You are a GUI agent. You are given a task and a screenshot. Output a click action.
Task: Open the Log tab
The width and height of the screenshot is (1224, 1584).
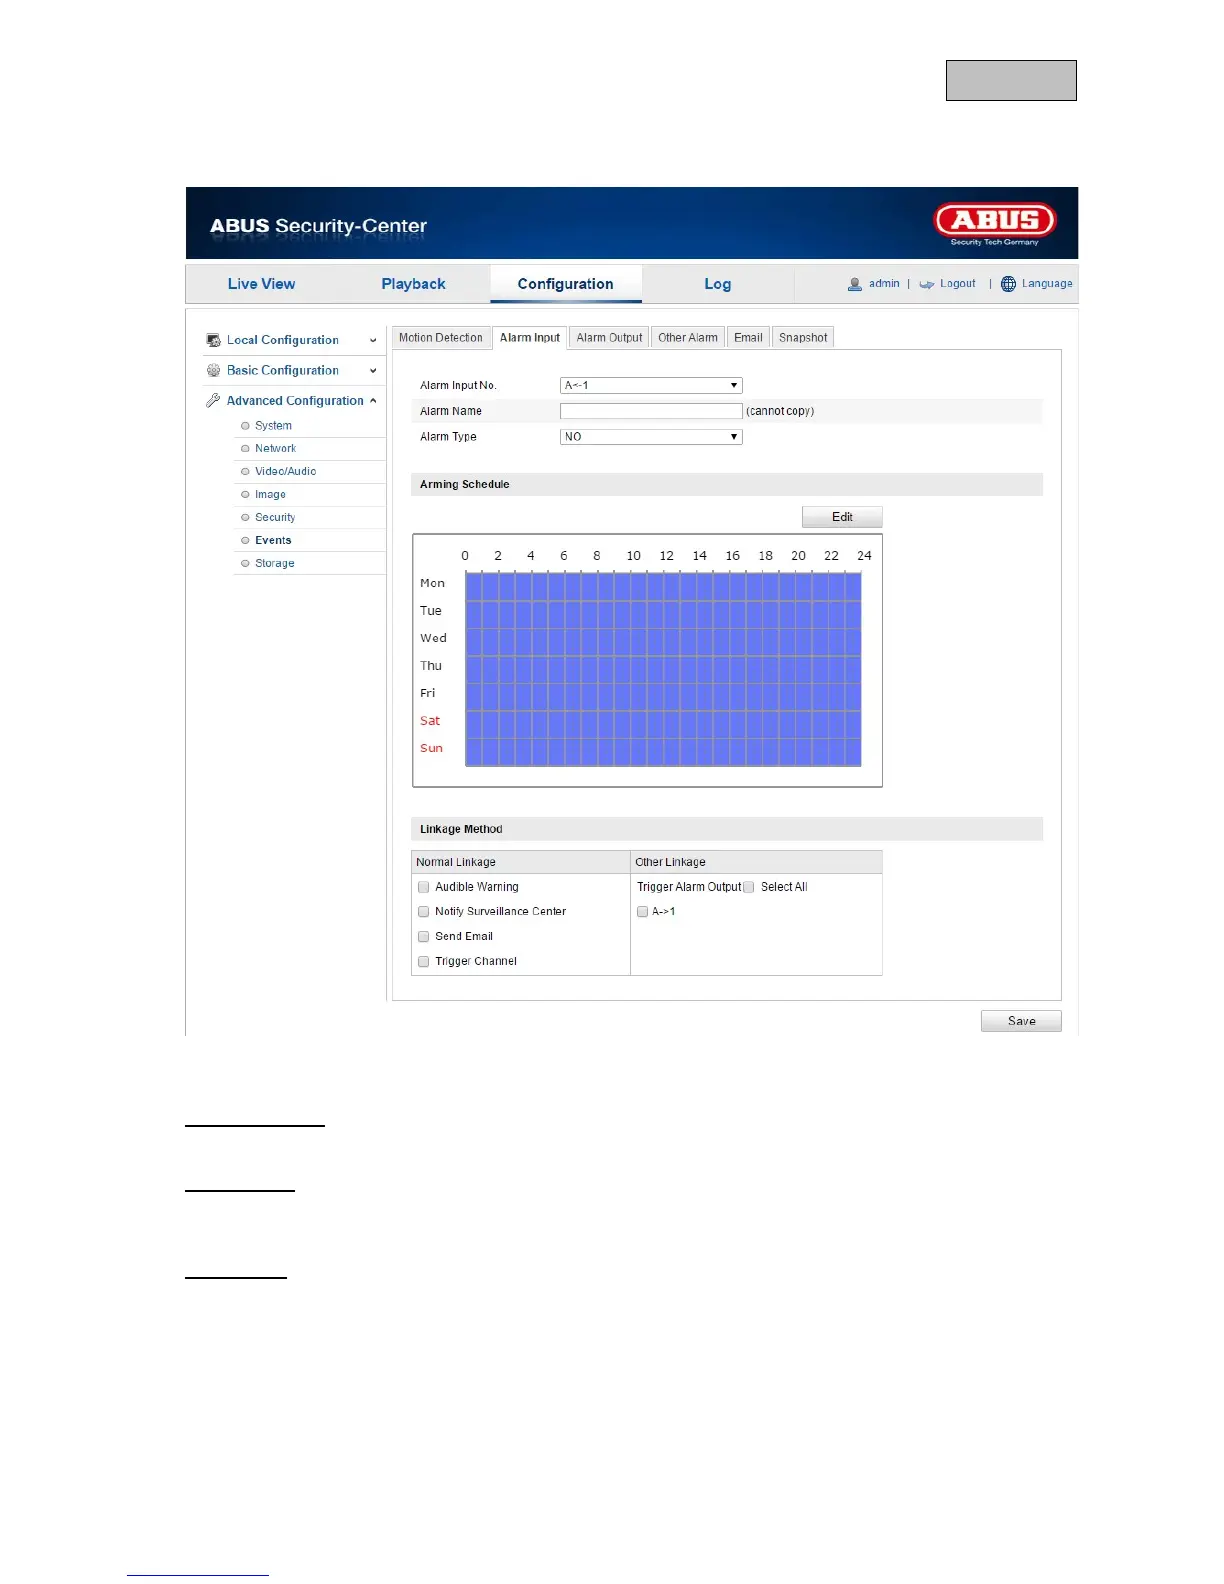718,284
